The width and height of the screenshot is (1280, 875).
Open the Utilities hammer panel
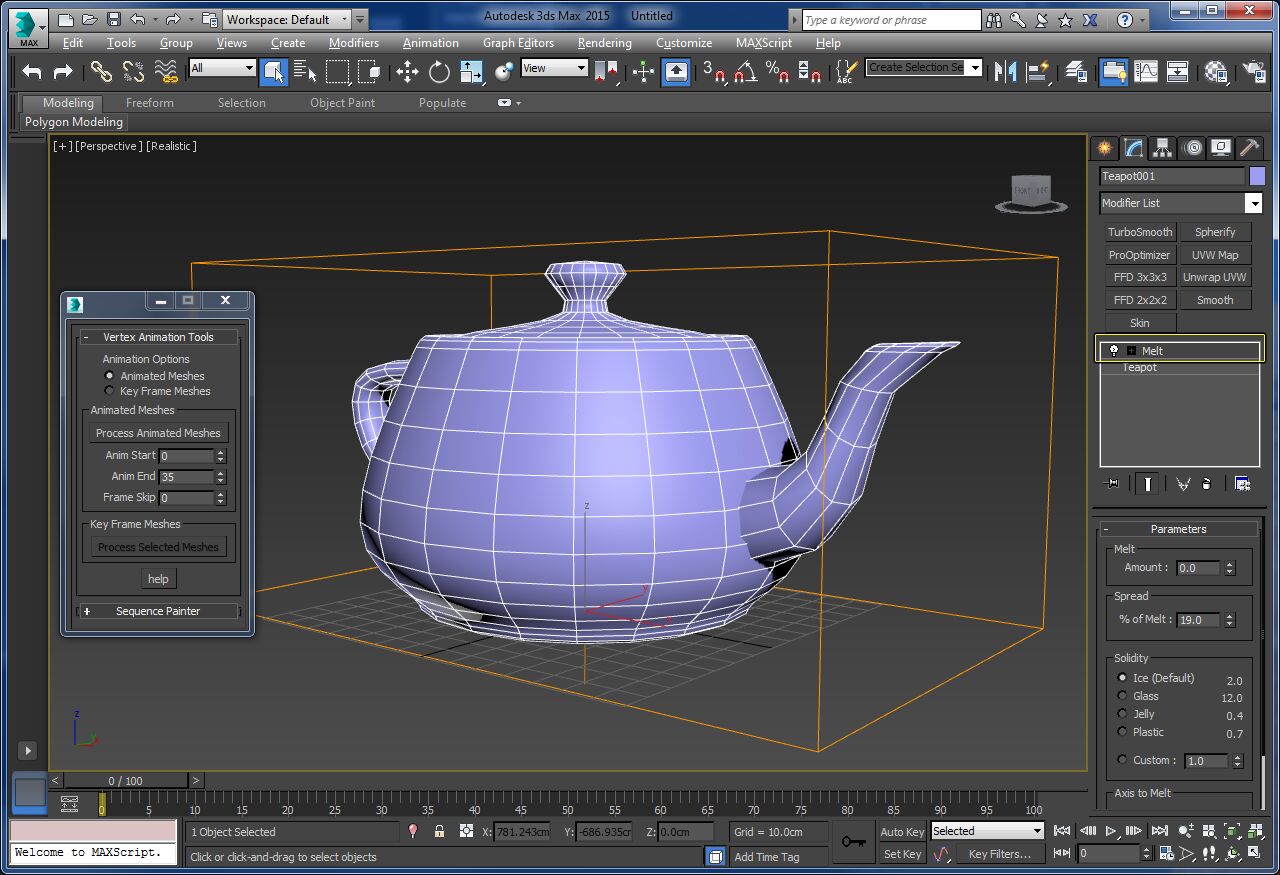pyautogui.click(x=1249, y=148)
